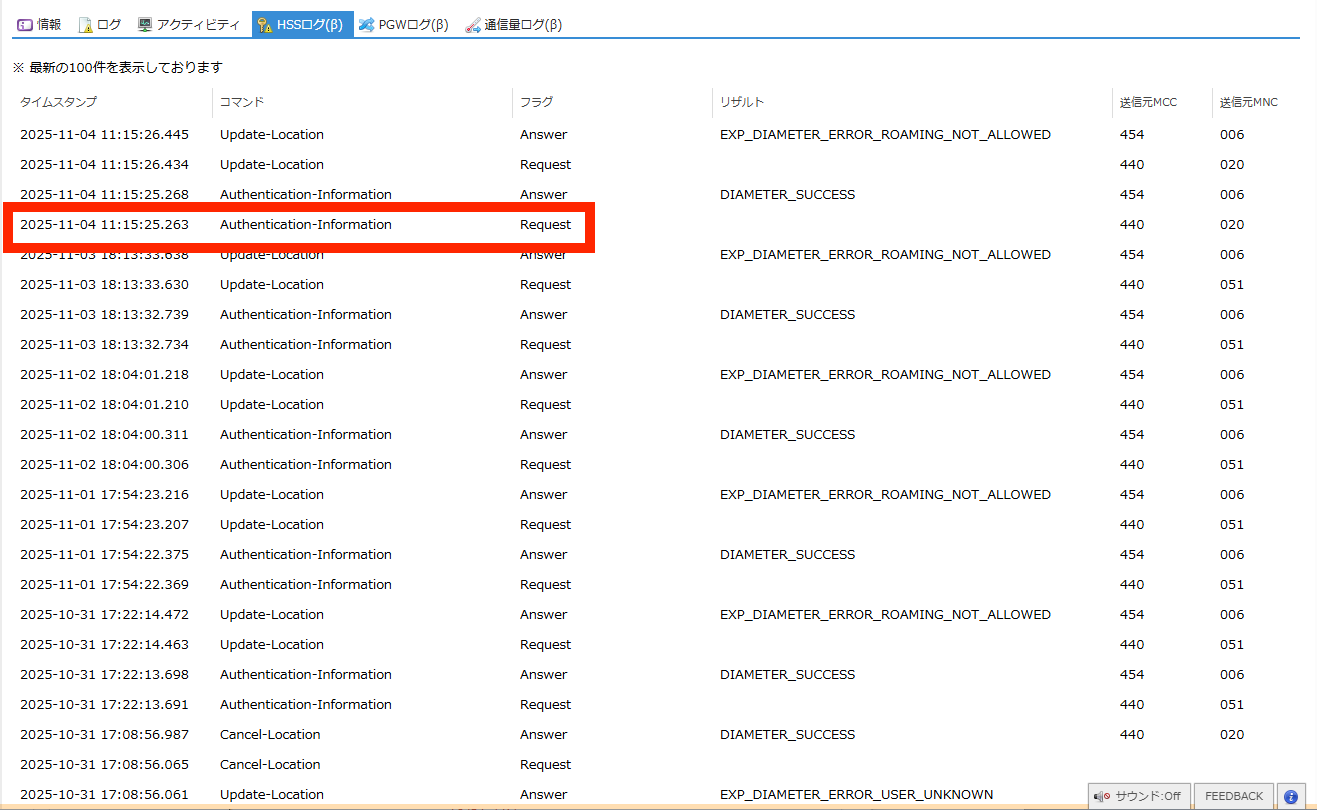Click the 情報 tab icon

(x=24, y=25)
